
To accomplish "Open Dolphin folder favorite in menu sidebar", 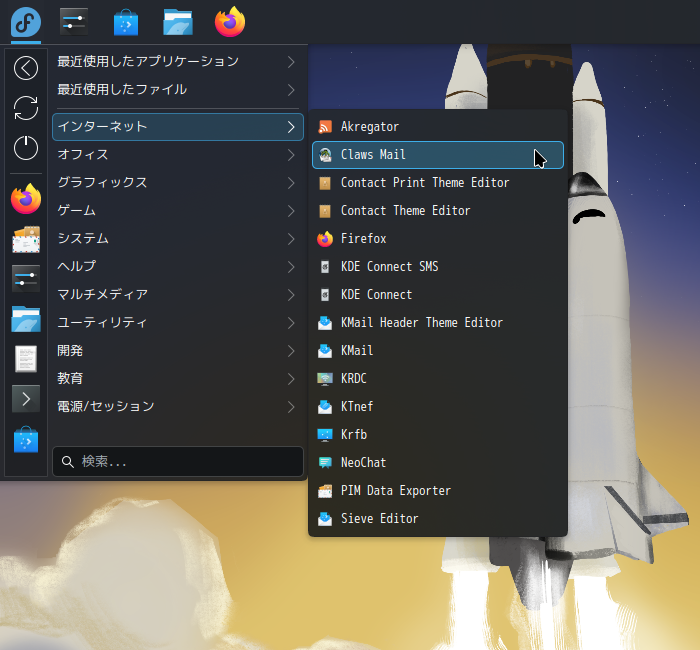I will coord(26,319).
